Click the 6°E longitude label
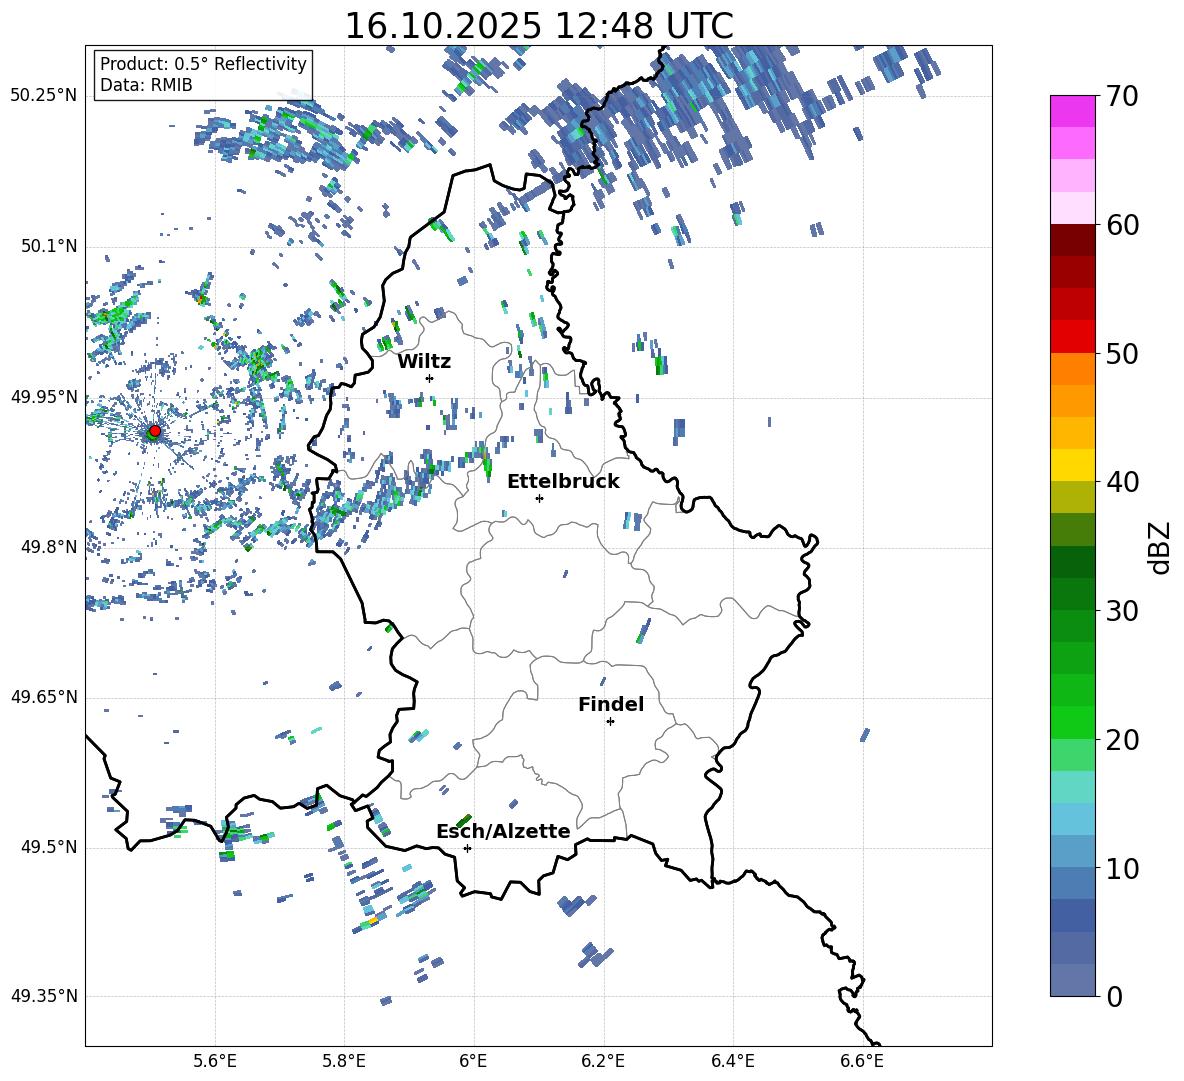The image size is (1184, 1081). (x=473, y=1061)
